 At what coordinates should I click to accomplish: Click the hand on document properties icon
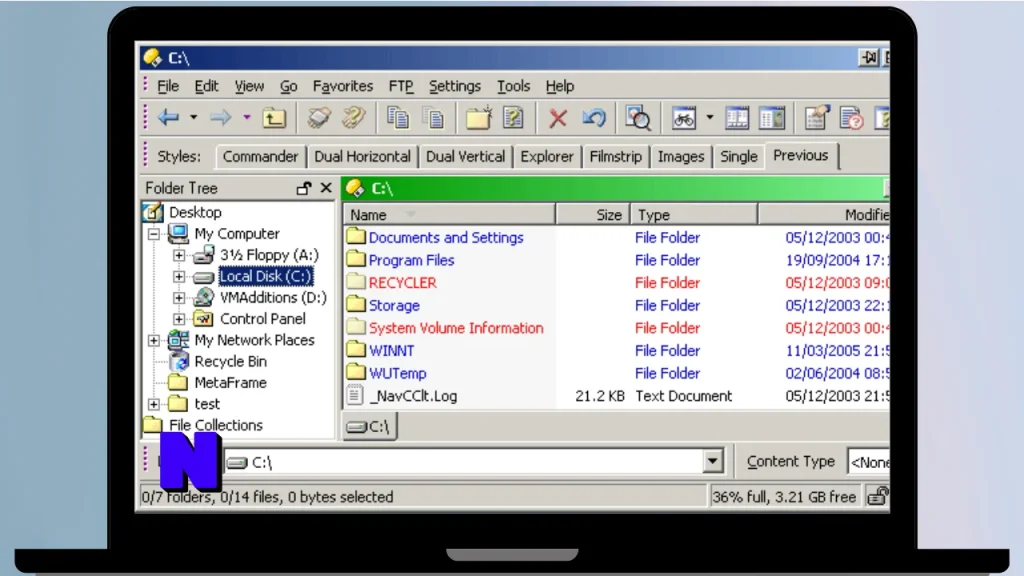point(816,118)
